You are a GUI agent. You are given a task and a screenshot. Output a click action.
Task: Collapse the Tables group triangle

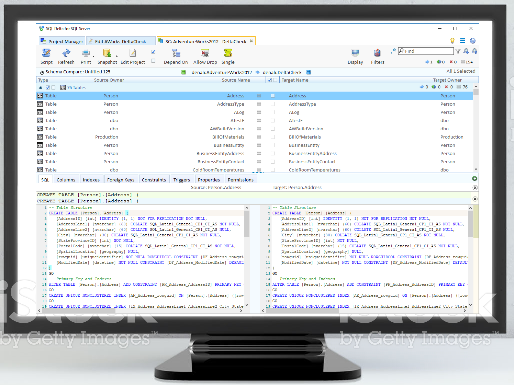[41, 87]
